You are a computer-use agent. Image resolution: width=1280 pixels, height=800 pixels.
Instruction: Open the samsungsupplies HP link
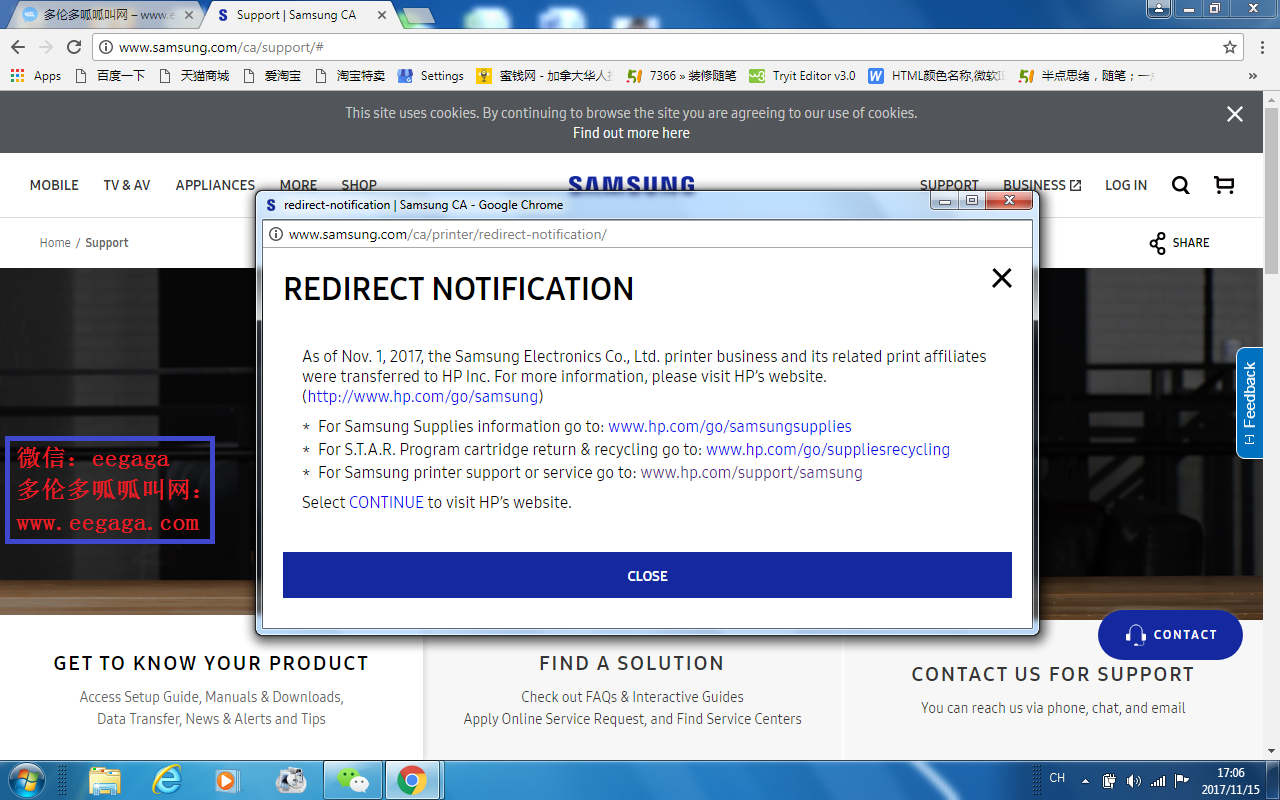coord(730,426)
